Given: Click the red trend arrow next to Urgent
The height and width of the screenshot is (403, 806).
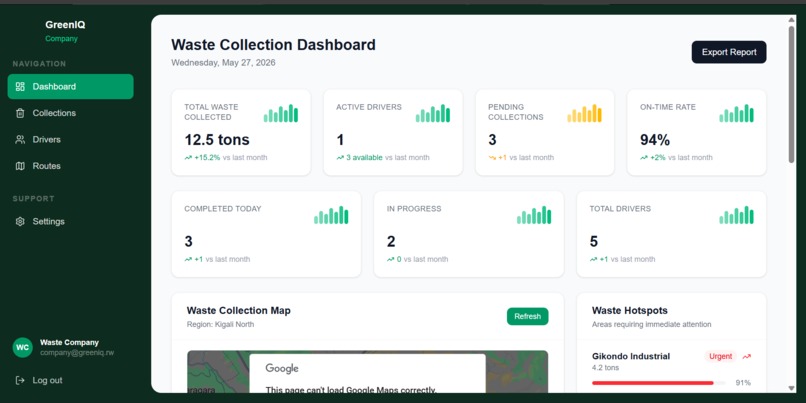Looking at the screenshot, I should pos(746,356).
